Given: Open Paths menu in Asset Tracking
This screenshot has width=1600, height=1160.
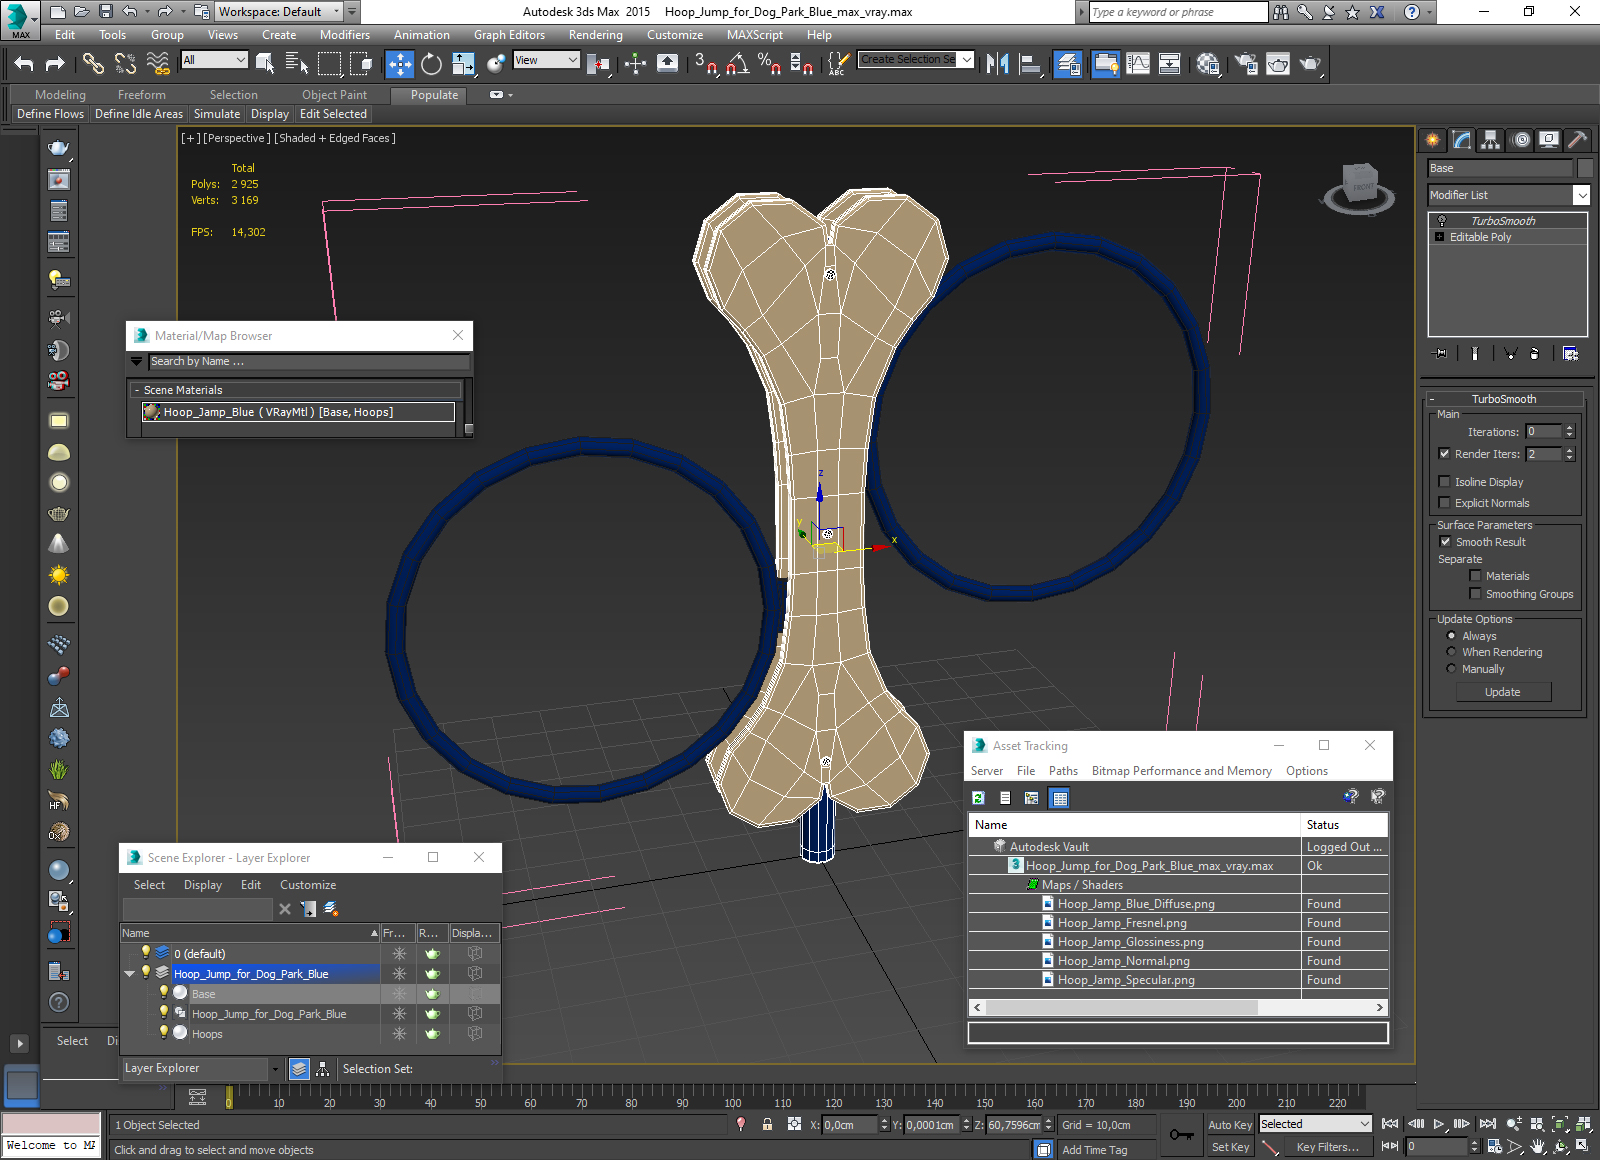Looking at the screenshot, I should (1063, 771).
